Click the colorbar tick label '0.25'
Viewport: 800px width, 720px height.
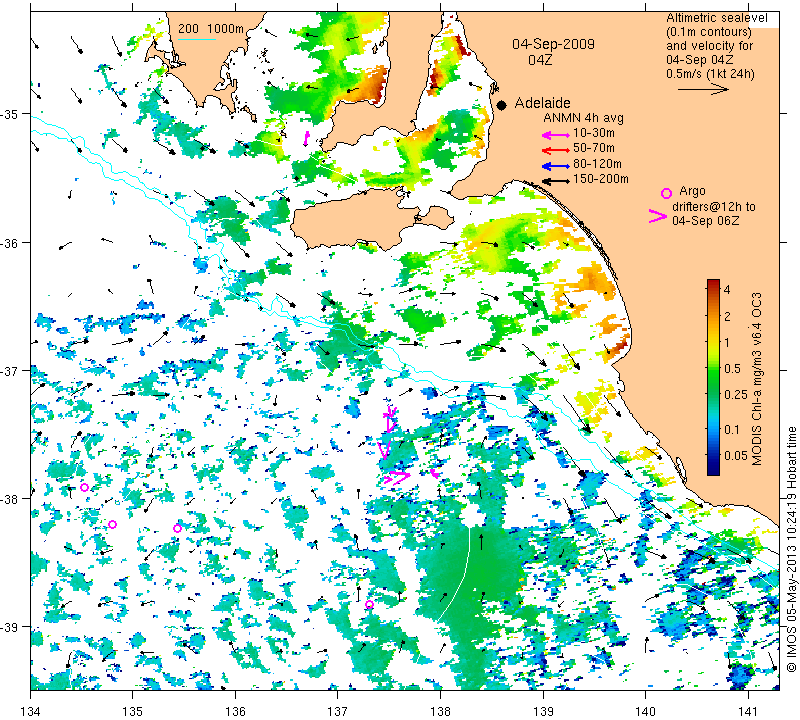(736, 394)
